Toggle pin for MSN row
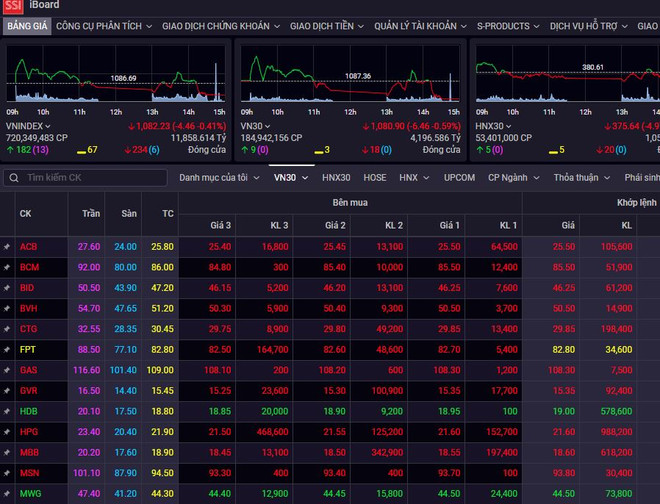 (6, 473)
